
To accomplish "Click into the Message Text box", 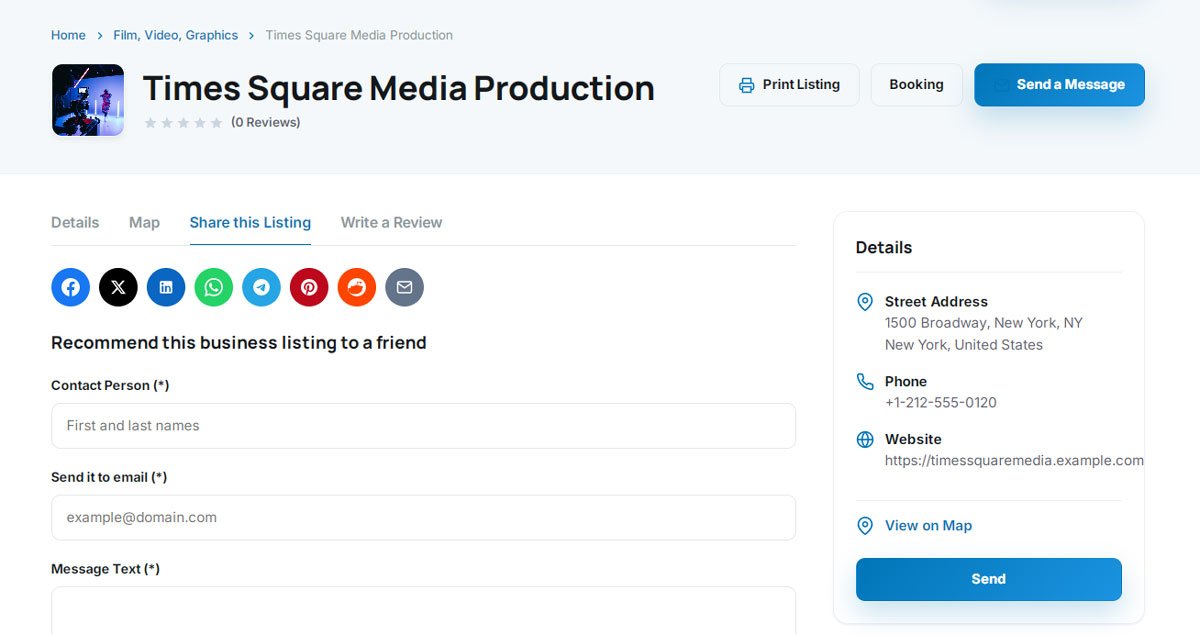I will tap(423, 611).
